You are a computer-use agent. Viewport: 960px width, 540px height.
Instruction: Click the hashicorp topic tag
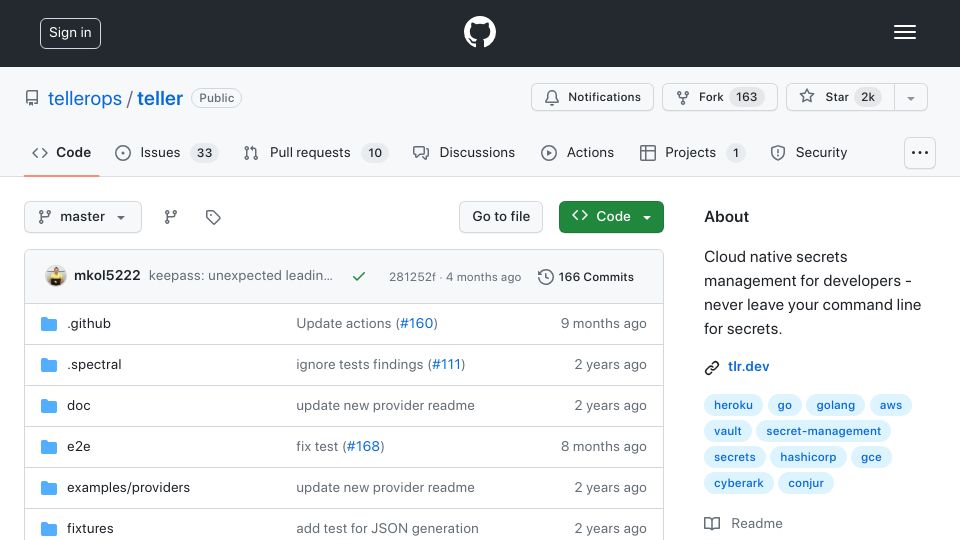click(808, 457)
